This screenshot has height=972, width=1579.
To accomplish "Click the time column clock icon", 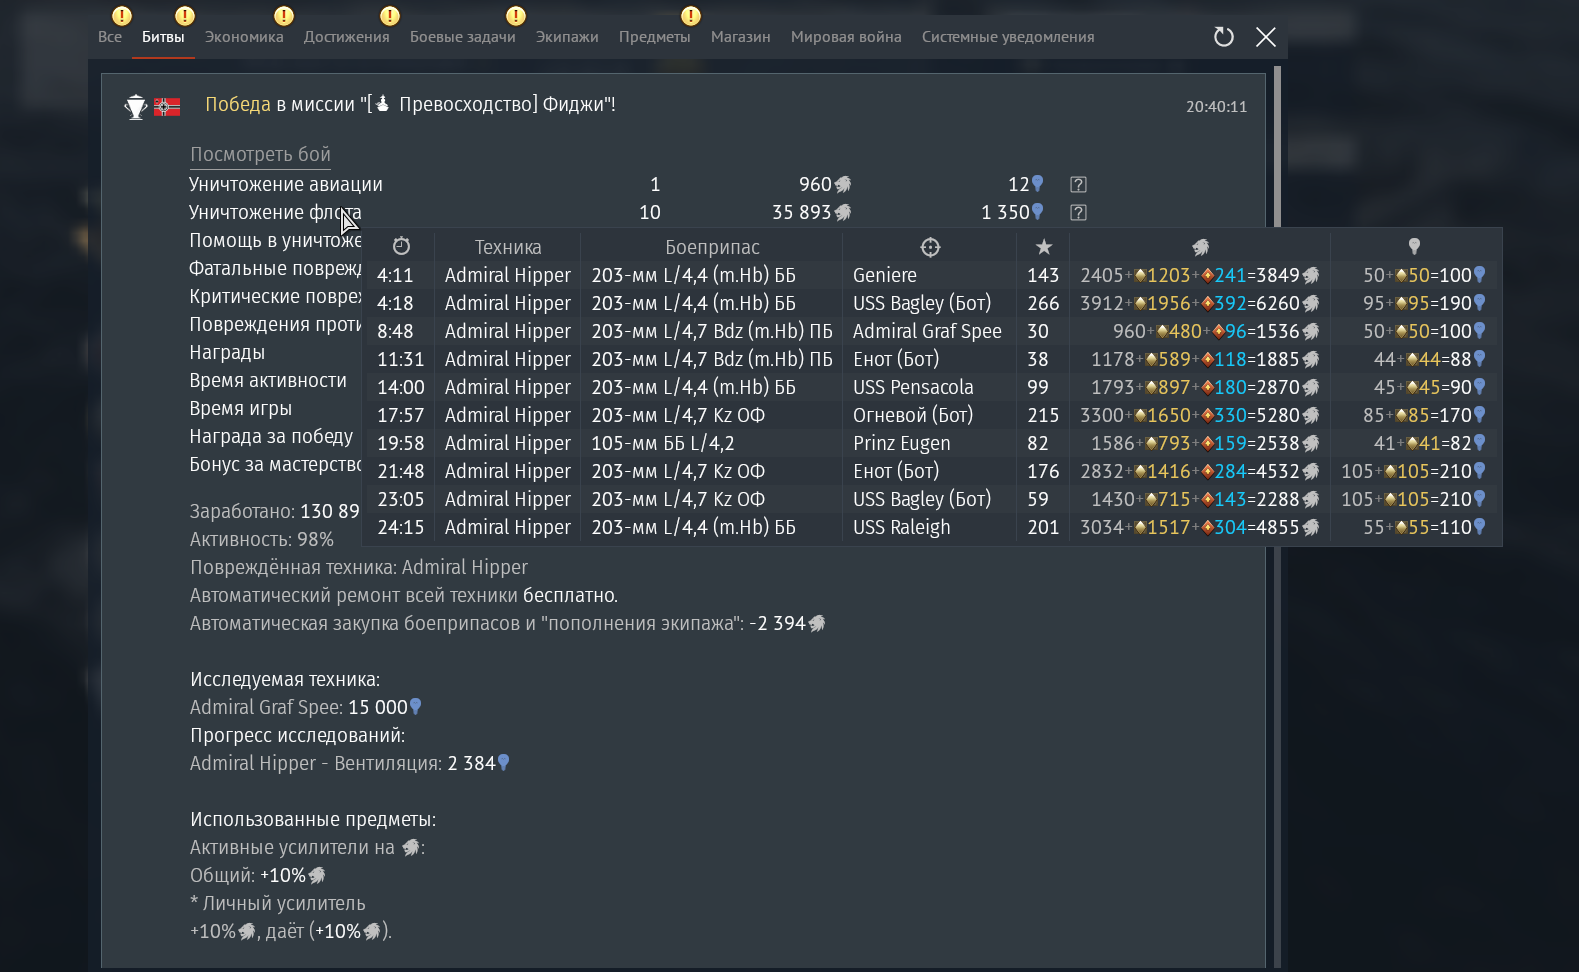I will [401, 246].
